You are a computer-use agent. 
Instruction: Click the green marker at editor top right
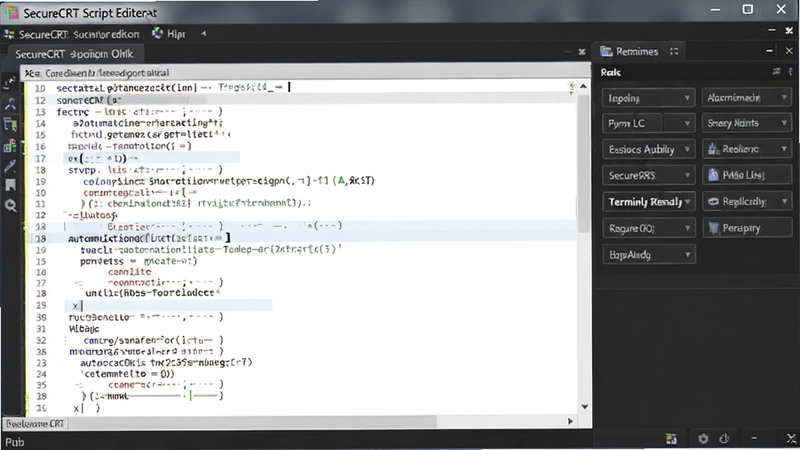point(571,87)
